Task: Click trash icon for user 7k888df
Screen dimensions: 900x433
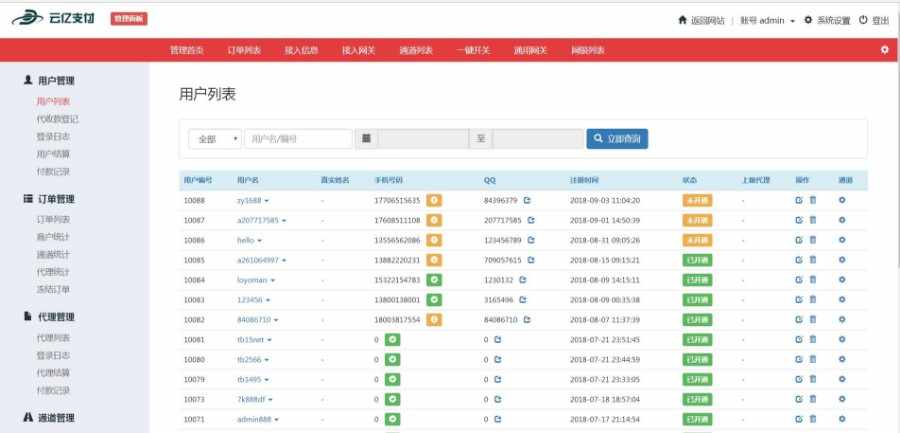Action: click(813, 399)
